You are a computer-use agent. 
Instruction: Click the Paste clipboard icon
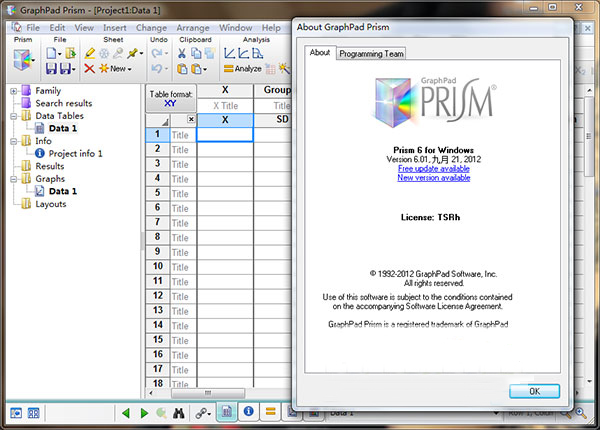(182, 69)
